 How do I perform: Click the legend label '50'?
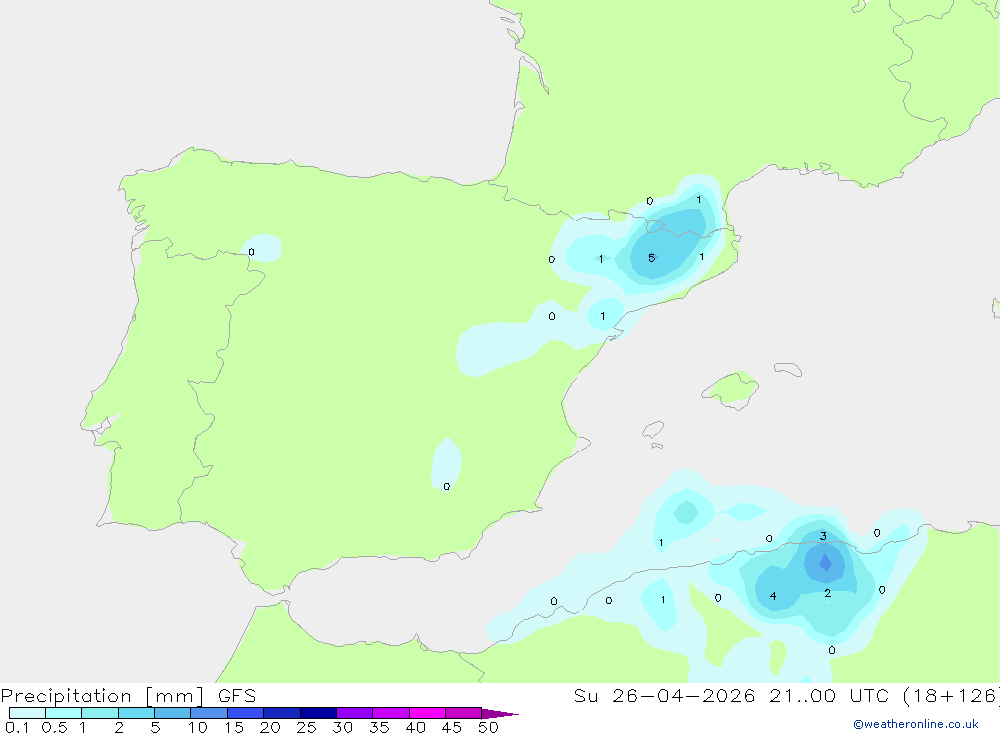point(488,727)
